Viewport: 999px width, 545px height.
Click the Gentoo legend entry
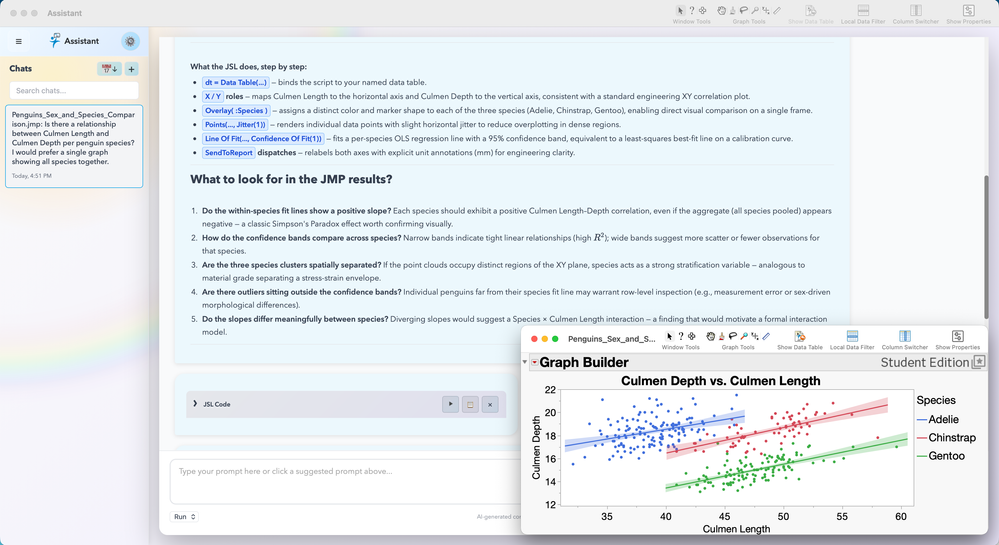pyautogui.click(x=940, y=456)
